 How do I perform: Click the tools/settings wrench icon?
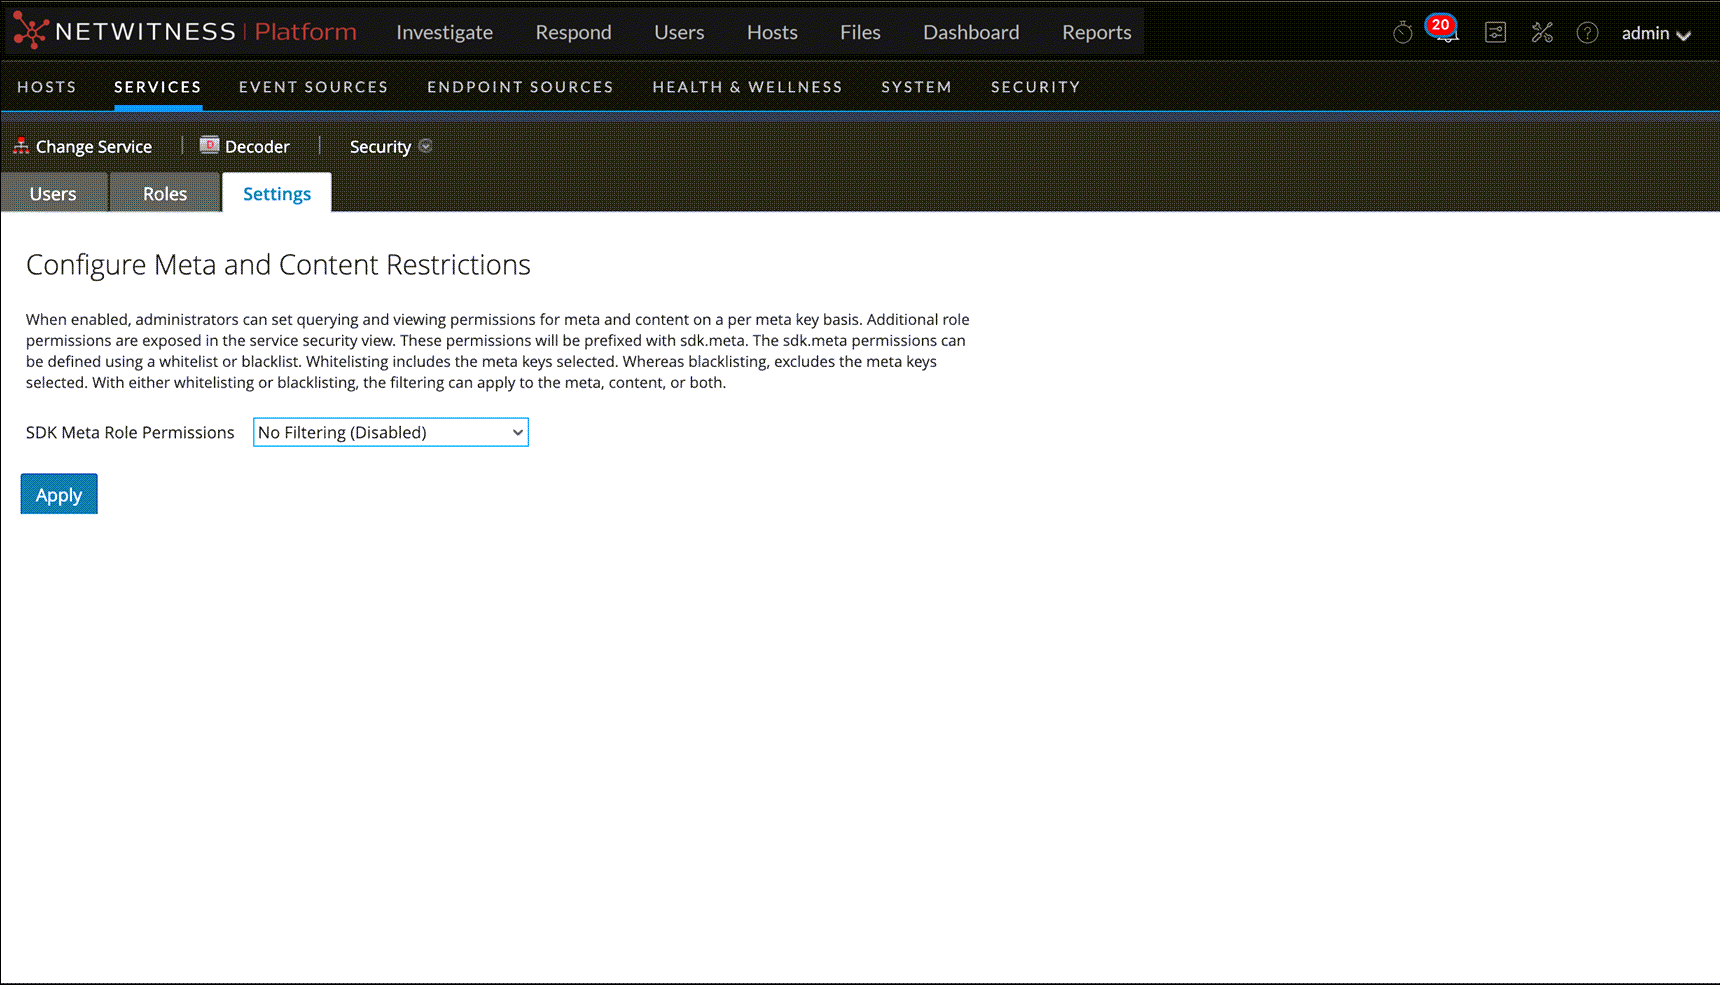[x=1542, y=32]
